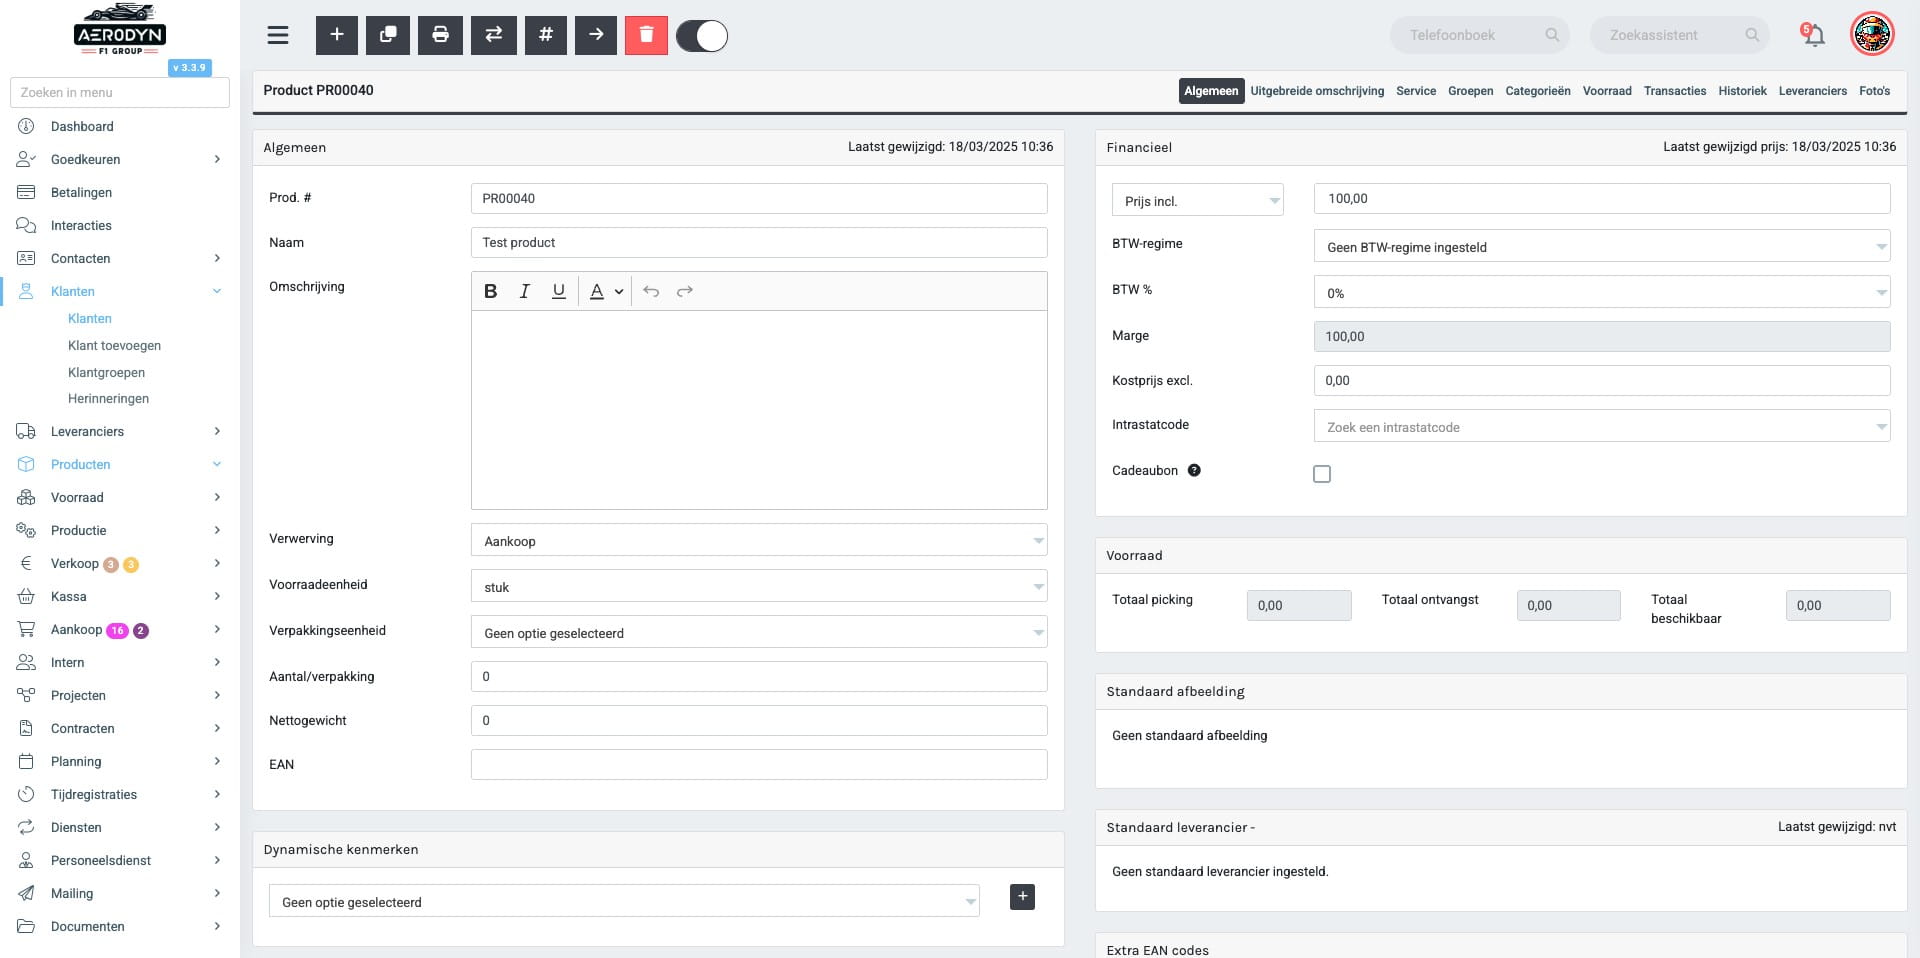Viewport: 1920px width, 958px height.
Task: Open the Intrastatcode search dropdown
Action: 1602,426
